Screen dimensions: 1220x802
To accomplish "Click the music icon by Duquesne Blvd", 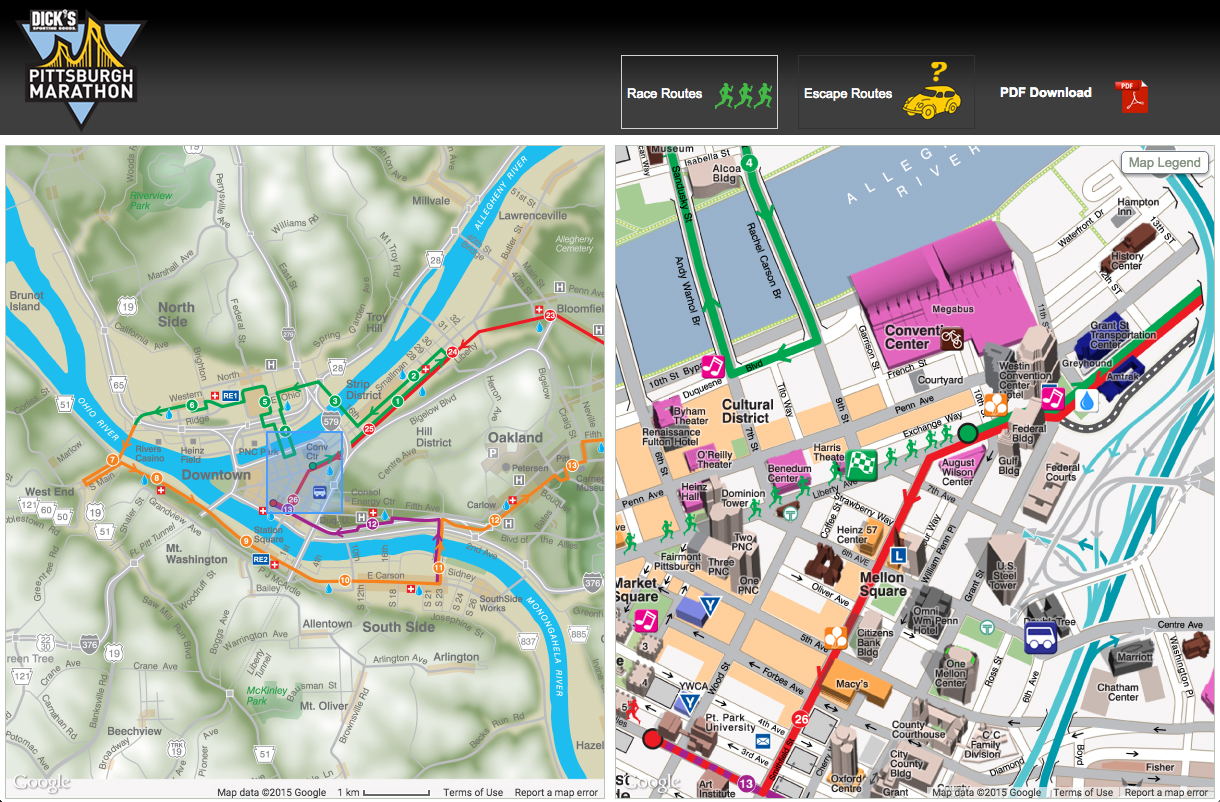I will click(712, 366).
